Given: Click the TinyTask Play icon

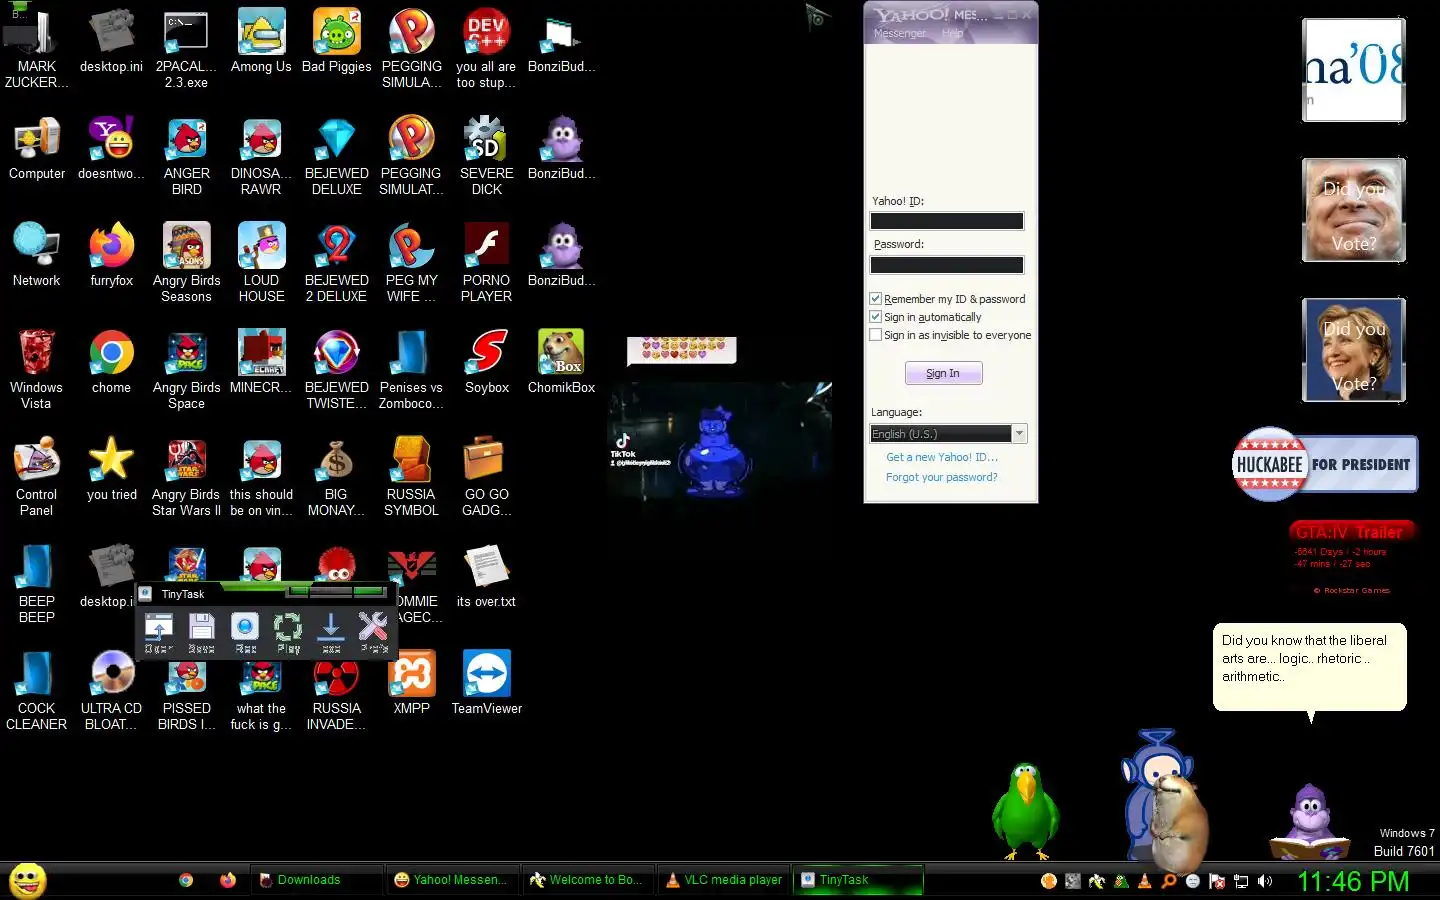Looking at the screenshot, I should point(288,632).
